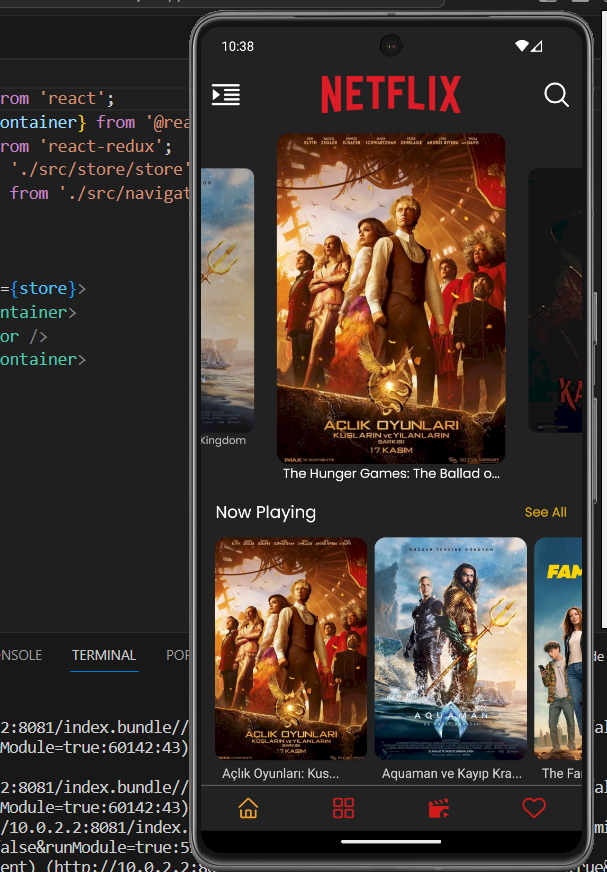Click 'react-redux' import string in editor

(x=103, y=146)
